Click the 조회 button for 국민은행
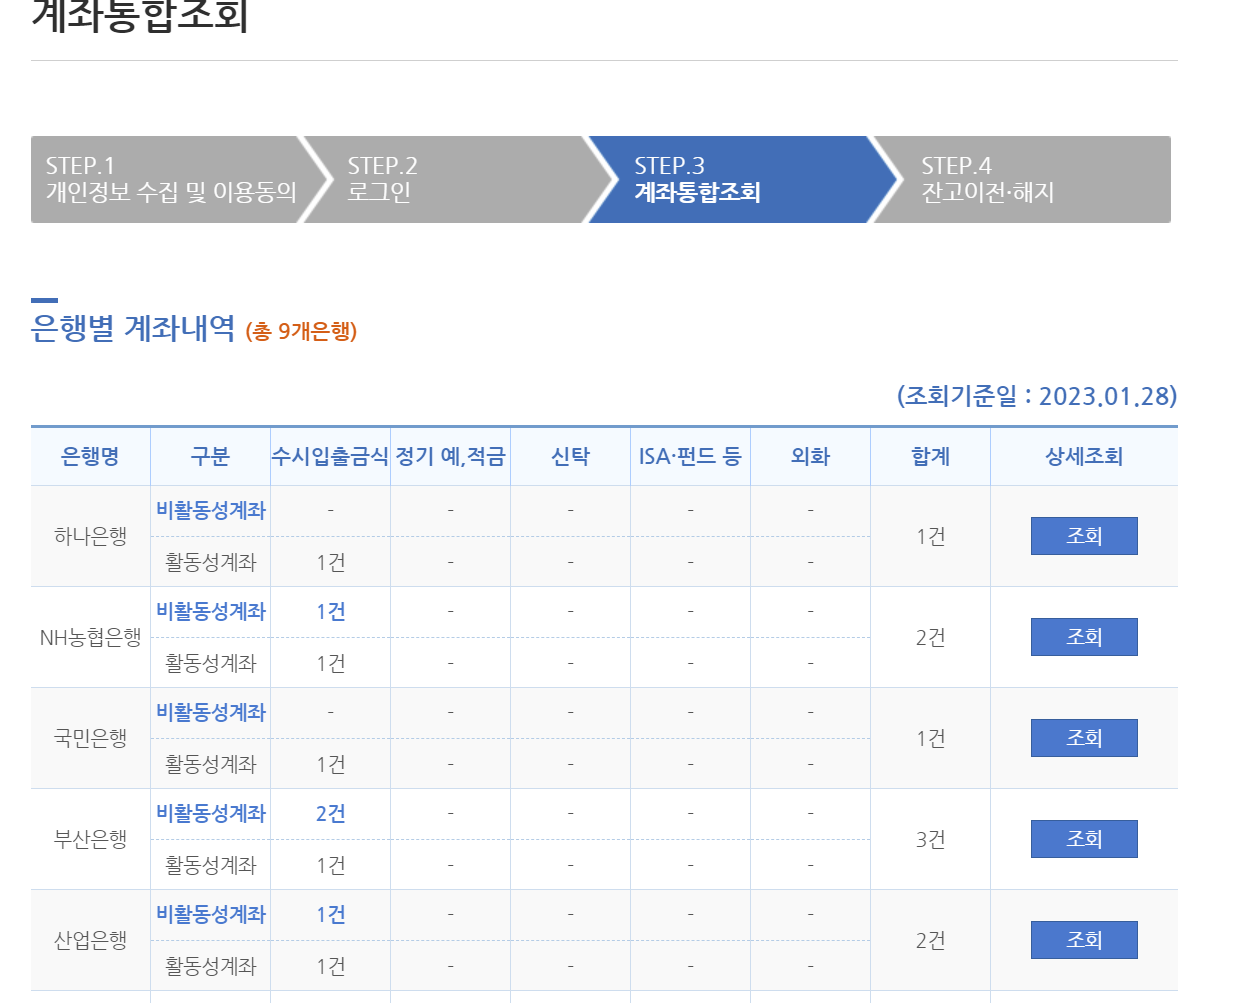Viewport: 1248px width, 1003px height. click(1083, 738)
